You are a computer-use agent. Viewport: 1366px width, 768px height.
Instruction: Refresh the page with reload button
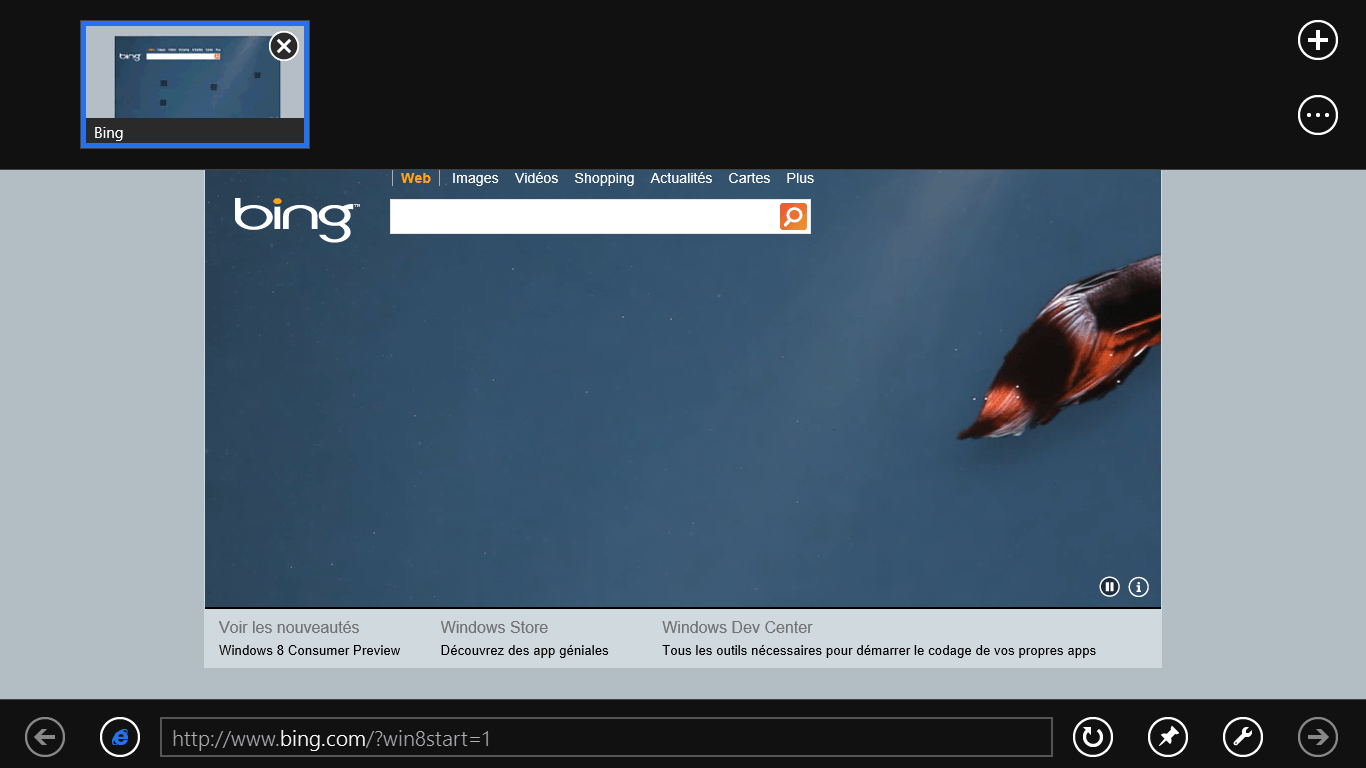[1093, 738]
